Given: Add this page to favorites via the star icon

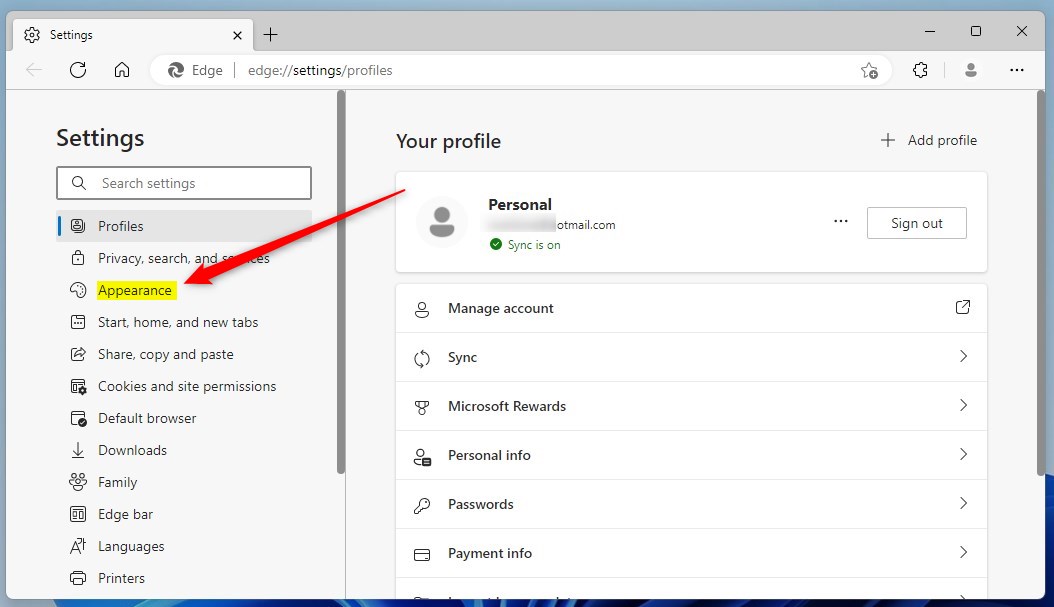Looking at the screenshot, I should [x=870, y=70].
